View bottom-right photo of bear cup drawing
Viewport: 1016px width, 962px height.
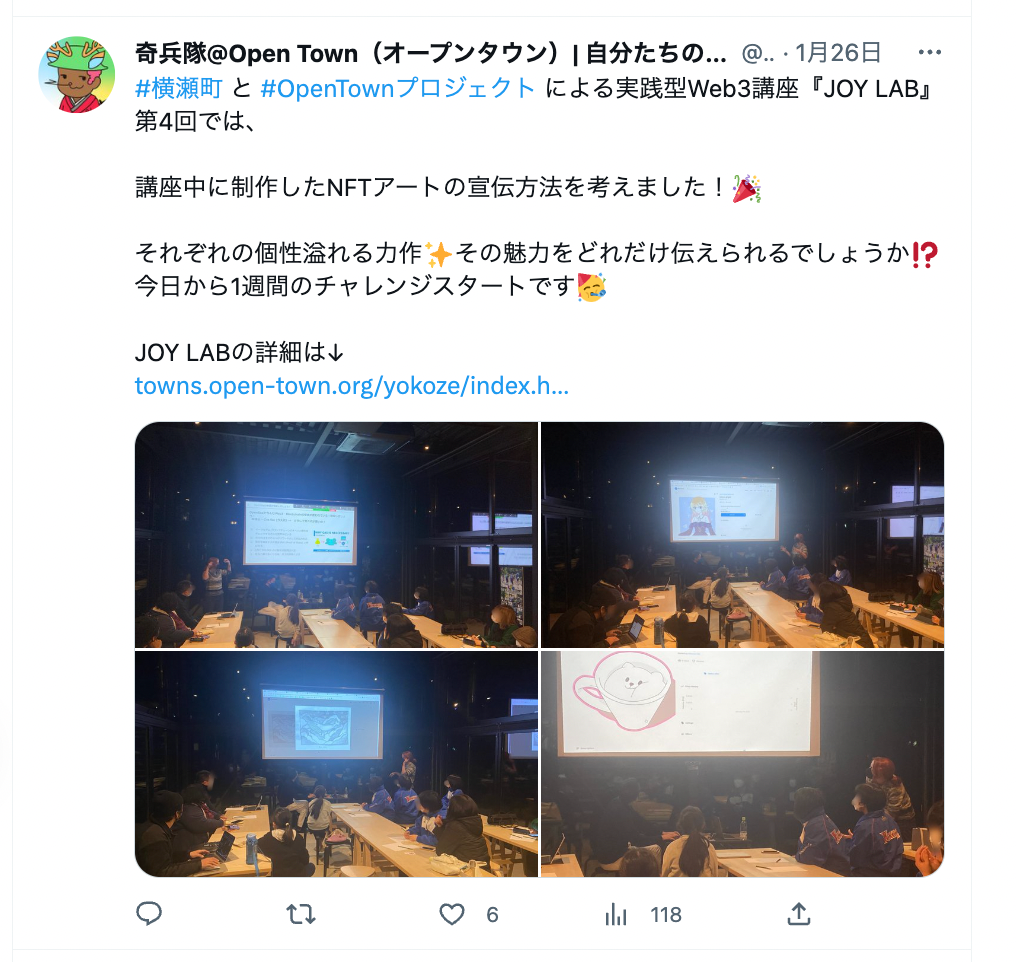point(743,764)
